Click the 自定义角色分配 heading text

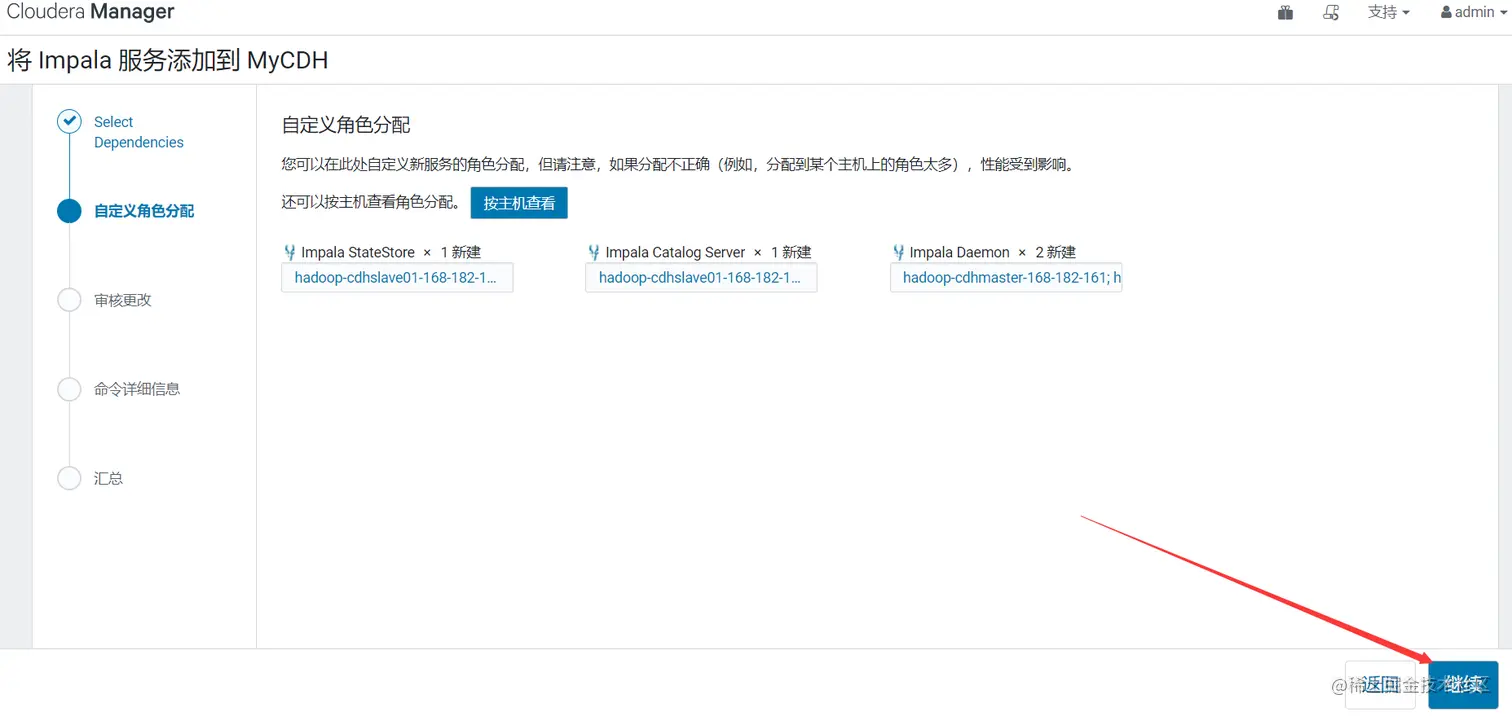tap(346, 126)
